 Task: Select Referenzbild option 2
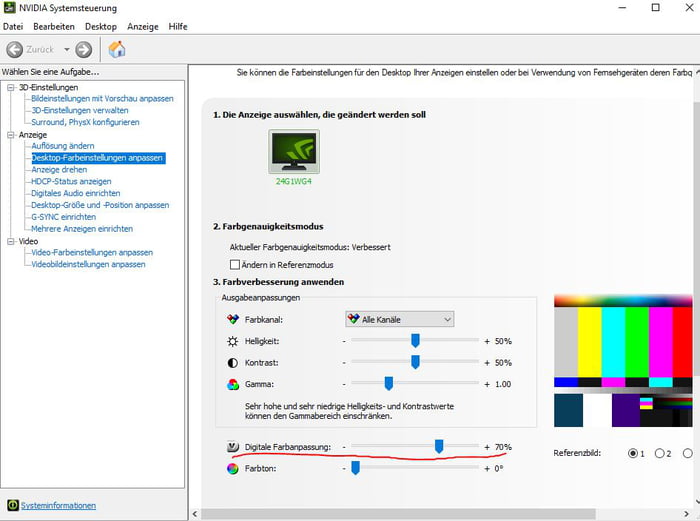pos(660,453)
